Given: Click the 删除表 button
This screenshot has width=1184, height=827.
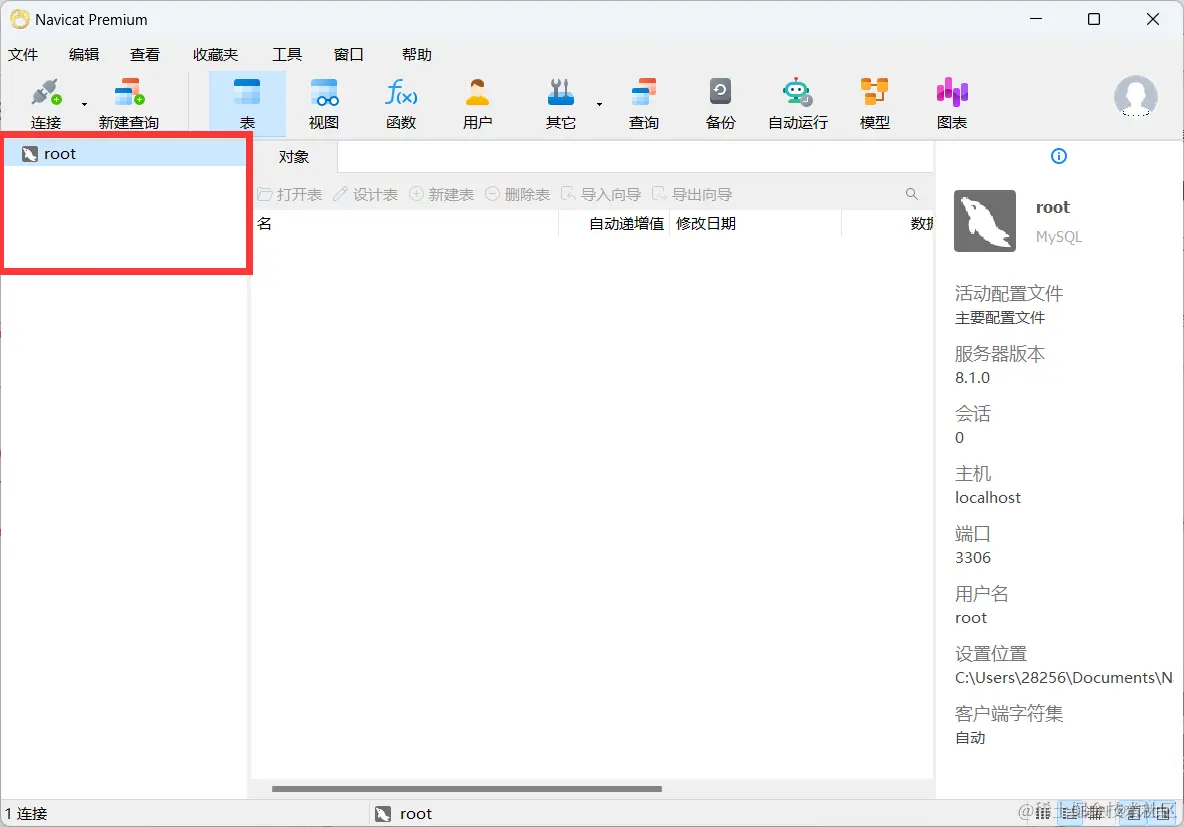Looking at the screenshot, I should [517, 194].
